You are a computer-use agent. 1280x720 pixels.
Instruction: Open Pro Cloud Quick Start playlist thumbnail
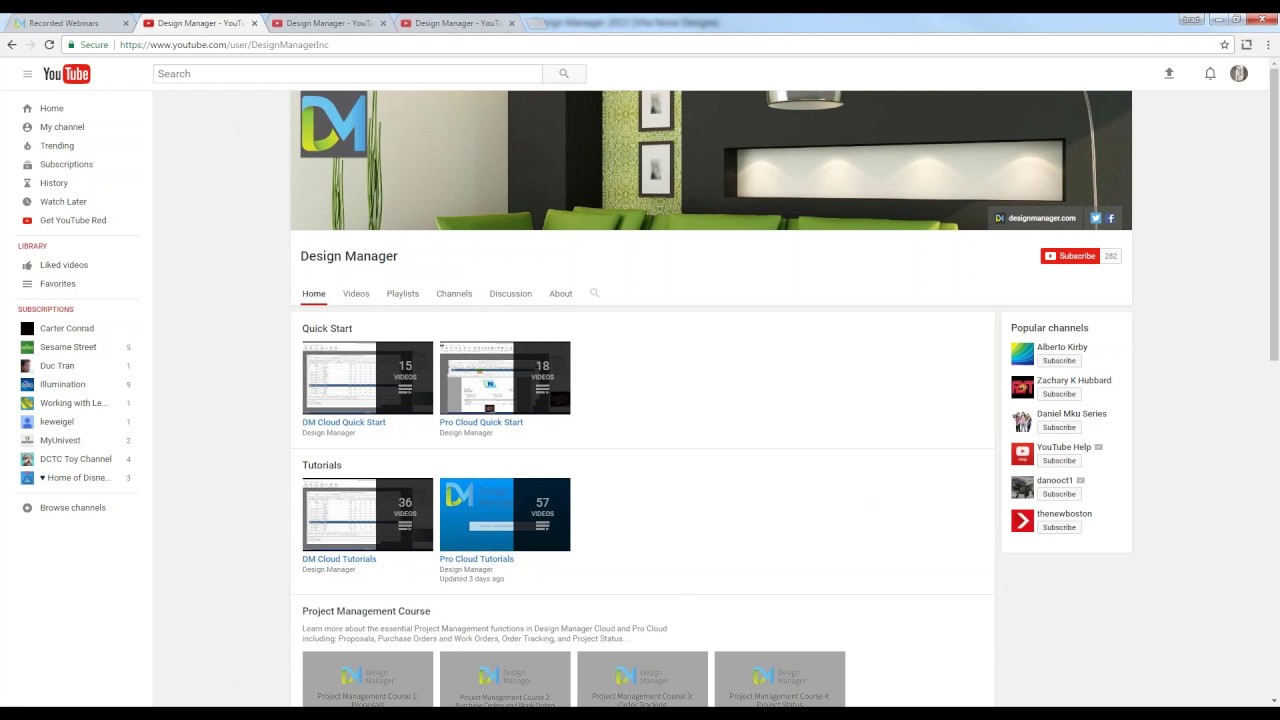click(x=505, y=378)
